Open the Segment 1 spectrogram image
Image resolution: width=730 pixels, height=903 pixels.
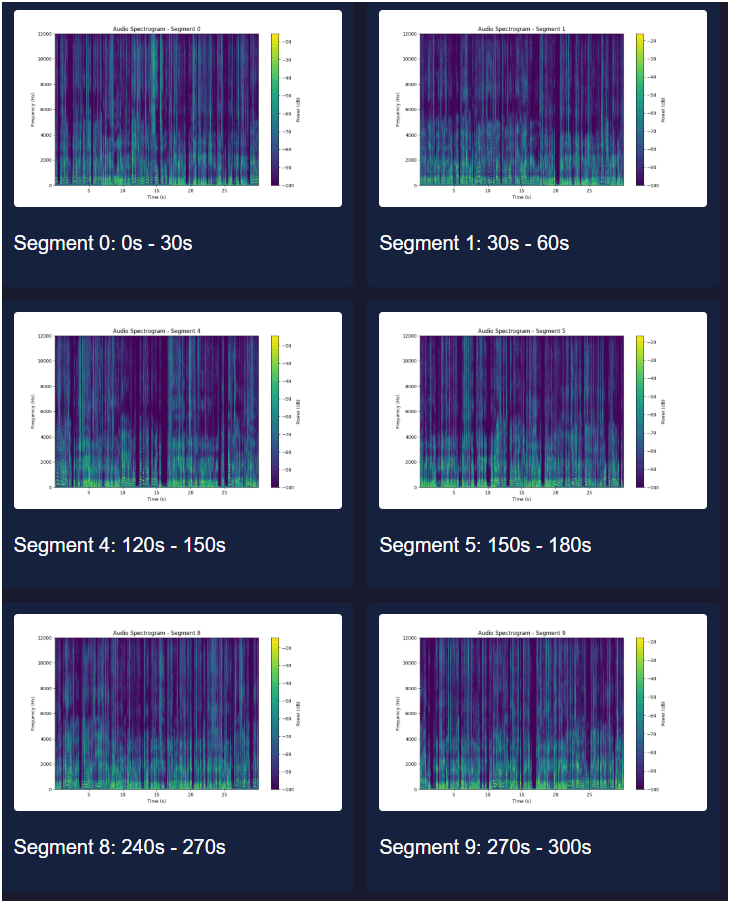522,110
